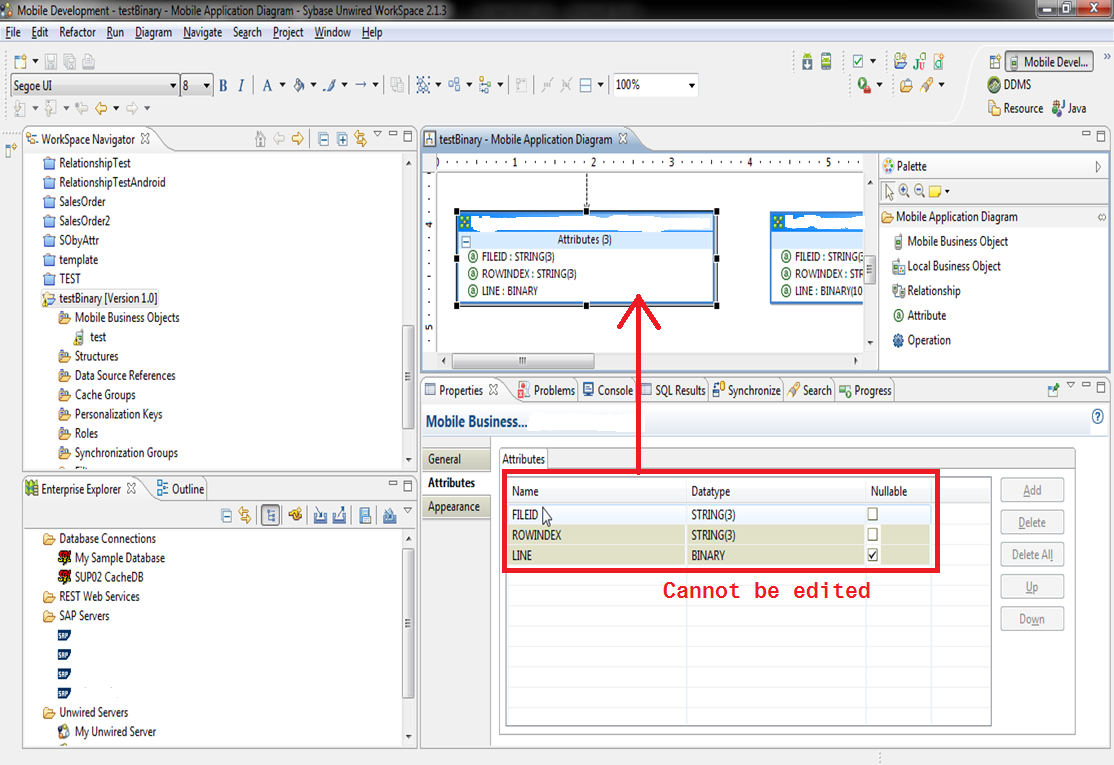Click the Mobile Business Object palette tool
The image size is (1114, 765).
point(951,242)
